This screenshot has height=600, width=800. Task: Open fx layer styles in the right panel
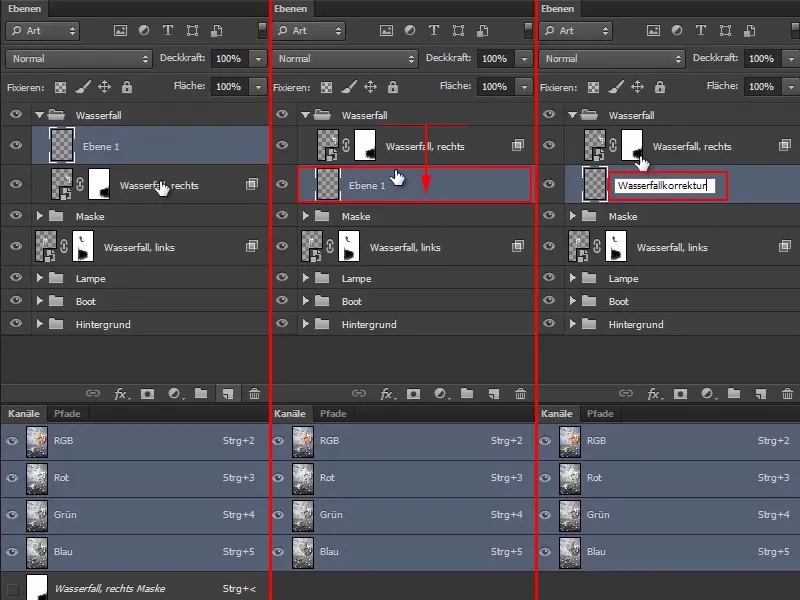coord(654,393)
